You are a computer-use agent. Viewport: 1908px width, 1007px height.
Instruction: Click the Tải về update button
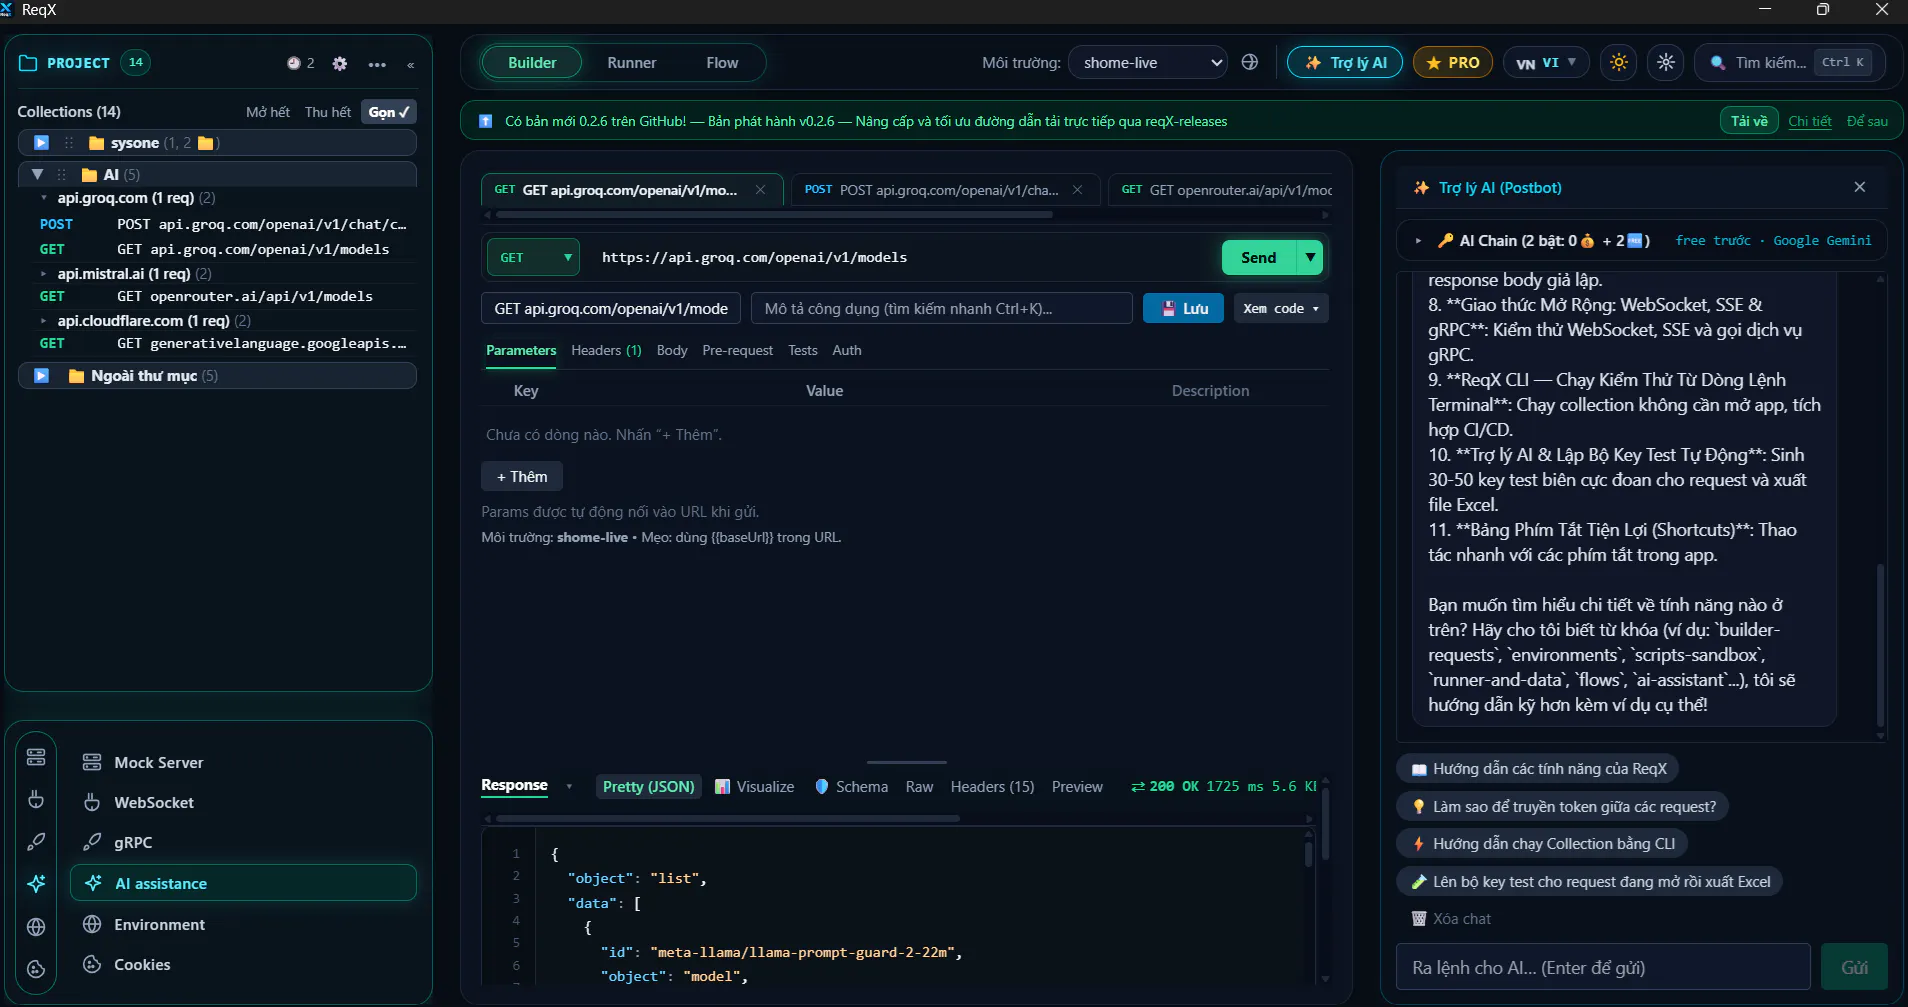[1749, 121]
